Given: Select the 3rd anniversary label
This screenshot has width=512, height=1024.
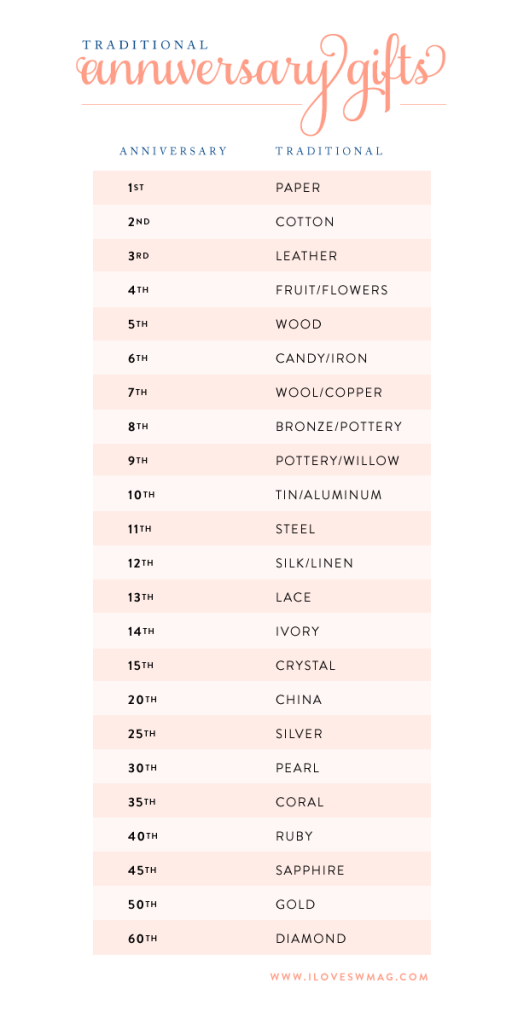Looking at the screenshot, I should (x=138, y=256).
